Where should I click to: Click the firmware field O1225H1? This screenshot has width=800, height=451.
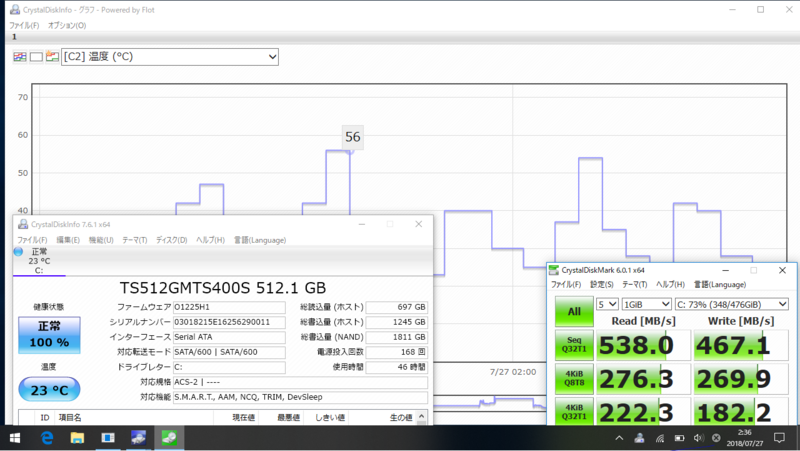[229, 307]
